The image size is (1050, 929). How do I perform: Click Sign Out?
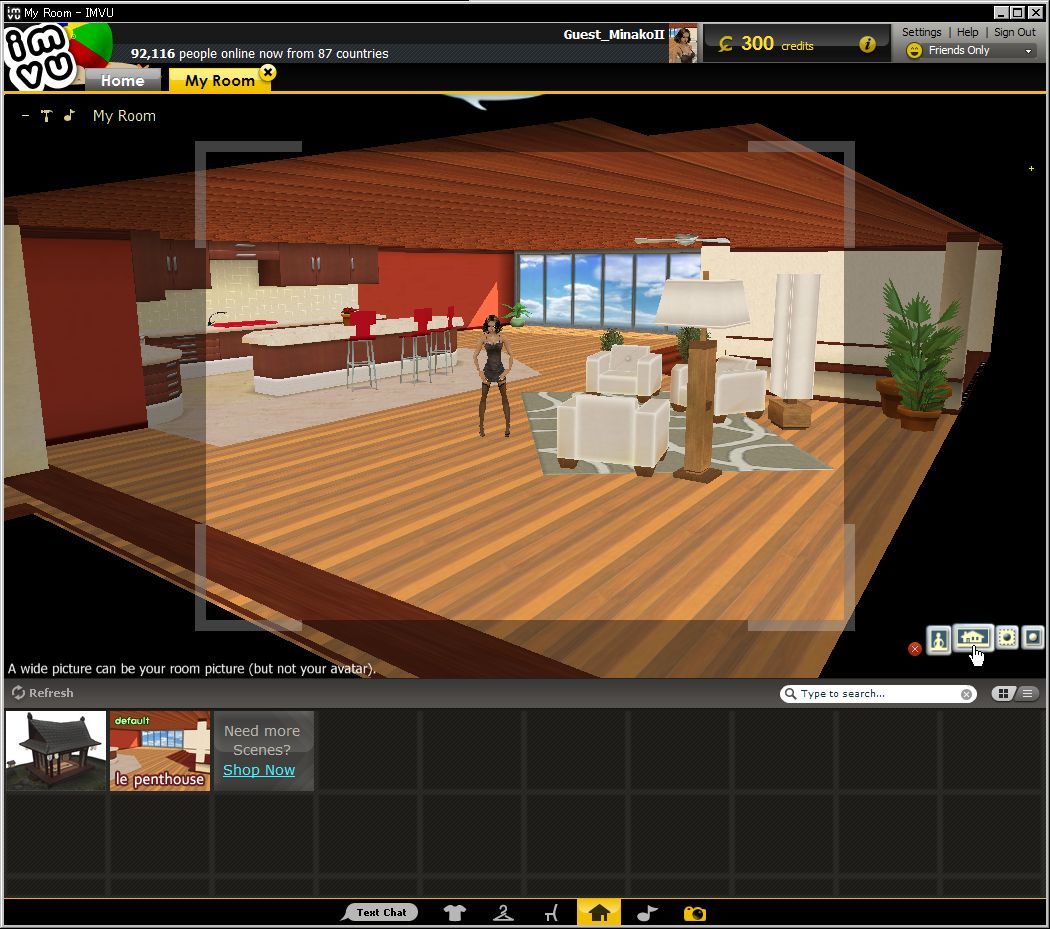coord(1015,32)
